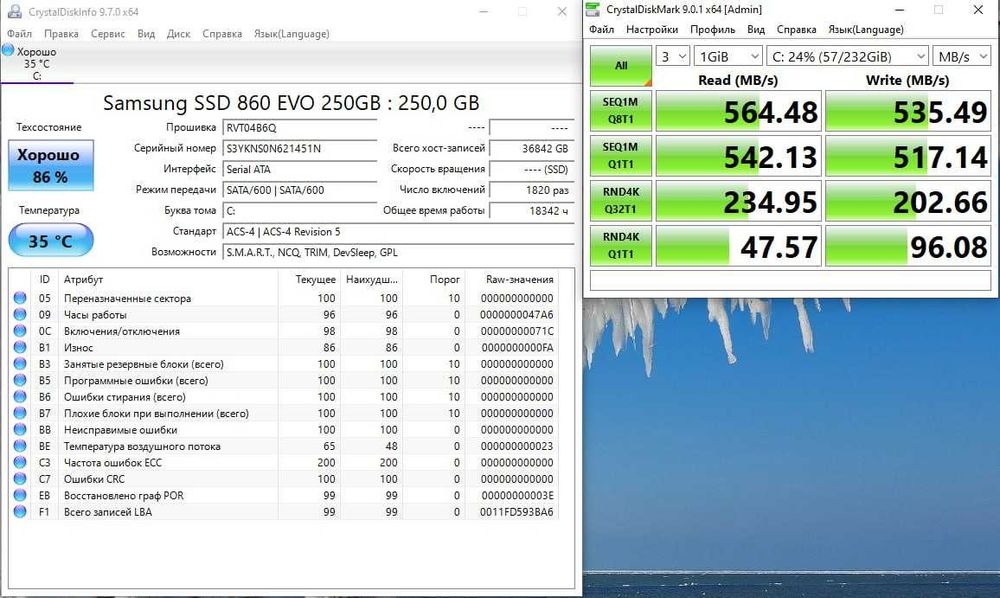The image size is (1000, 598).
Task: Open Настройки menu in CrystalDiskMark
Action: (x=652, y=29)
